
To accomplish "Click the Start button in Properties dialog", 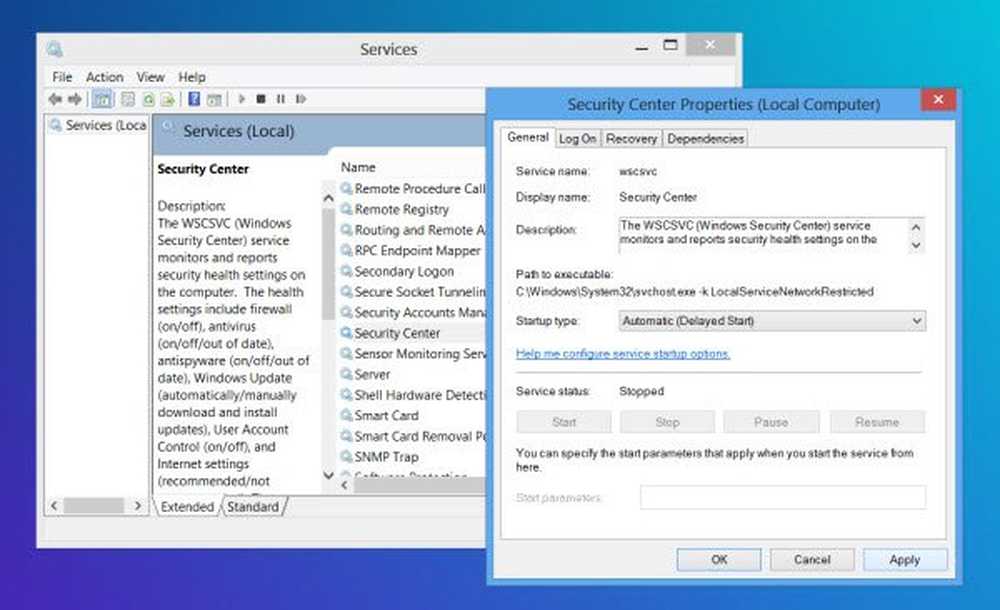I will click(x=564, y=422).
